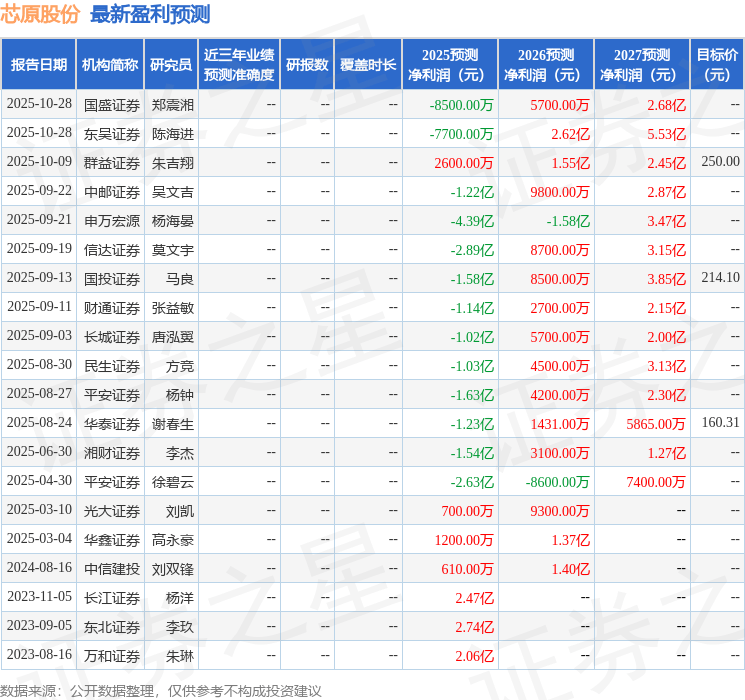Screen dimensions: 745x700
Task: Click the 610.00万 profit value
Action: coord(467,569)
